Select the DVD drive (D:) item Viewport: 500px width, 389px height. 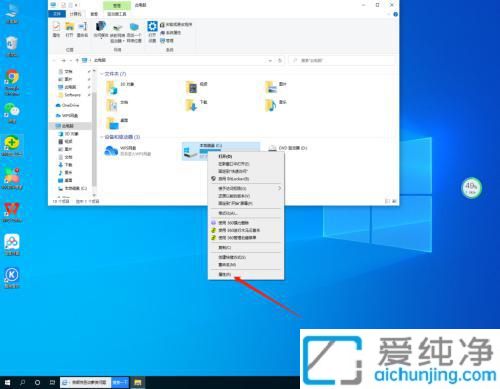point(288,148)
